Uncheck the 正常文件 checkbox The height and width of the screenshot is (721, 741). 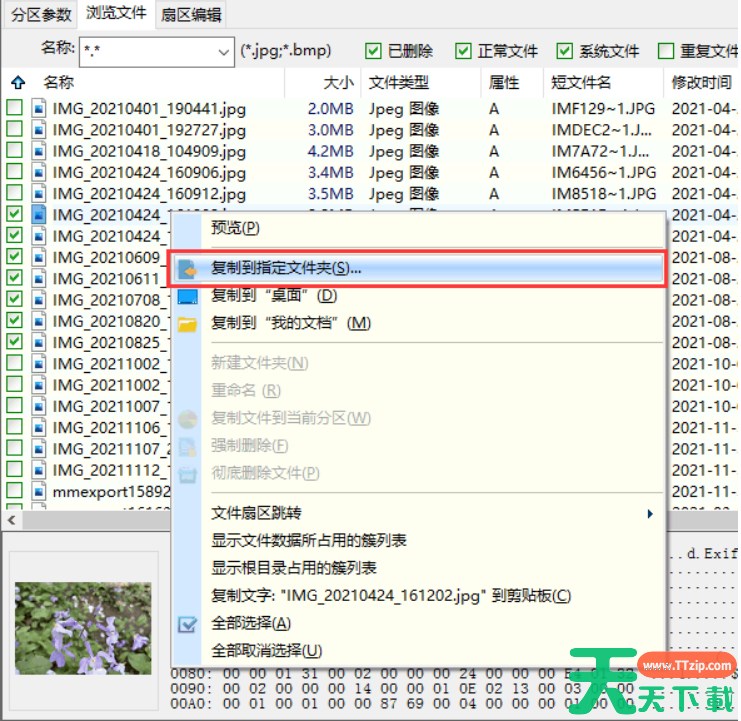click(464, 51)
